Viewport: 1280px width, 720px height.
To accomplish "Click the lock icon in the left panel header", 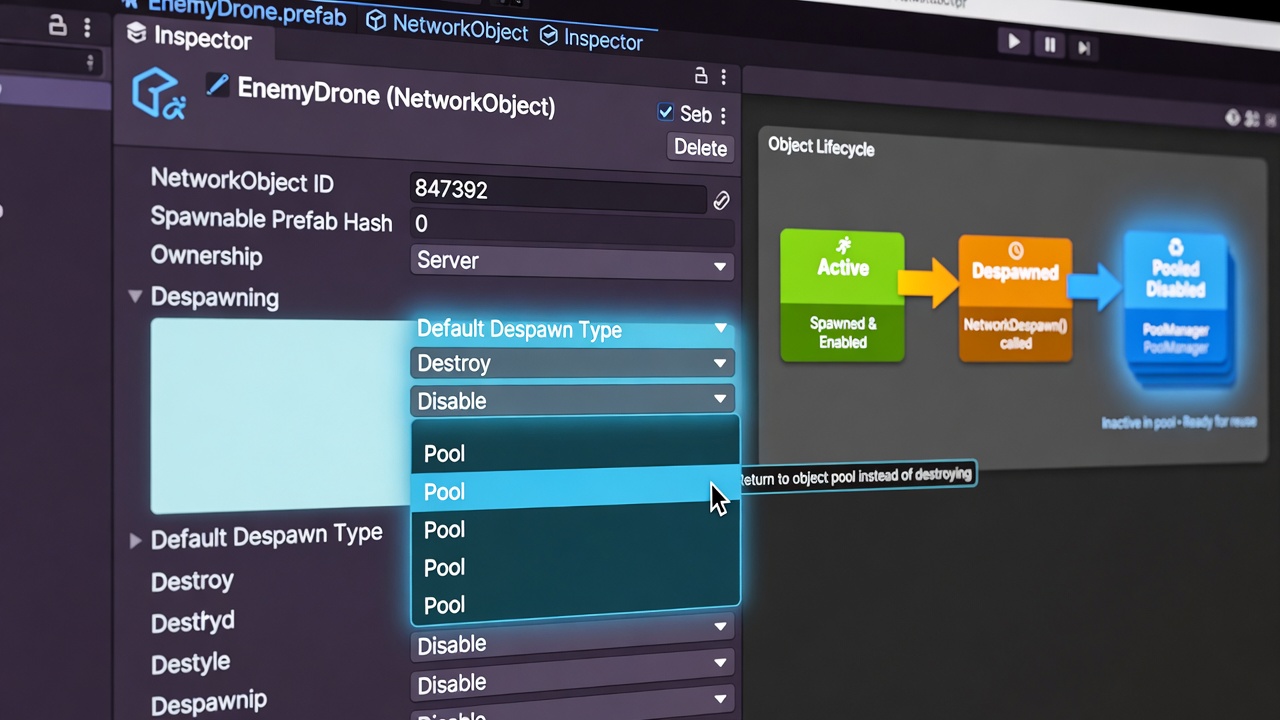I will [58, 26].
